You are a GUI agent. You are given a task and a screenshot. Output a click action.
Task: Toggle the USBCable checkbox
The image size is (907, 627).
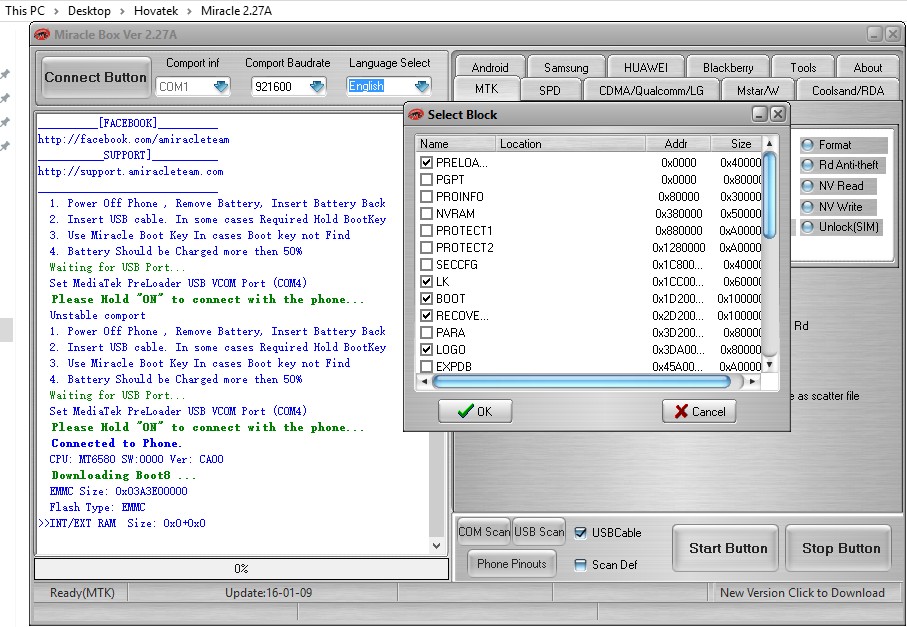point(580,533)
